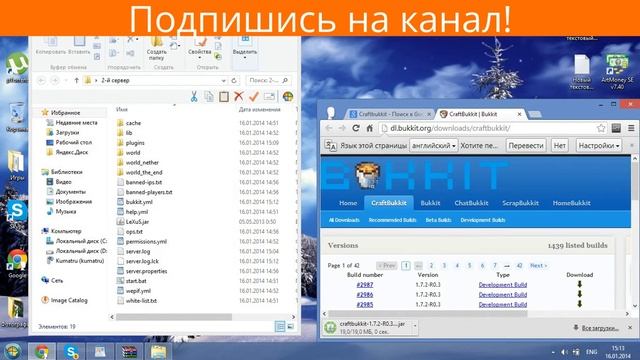Click Explorer back navigation arrow

coord(41,80)
